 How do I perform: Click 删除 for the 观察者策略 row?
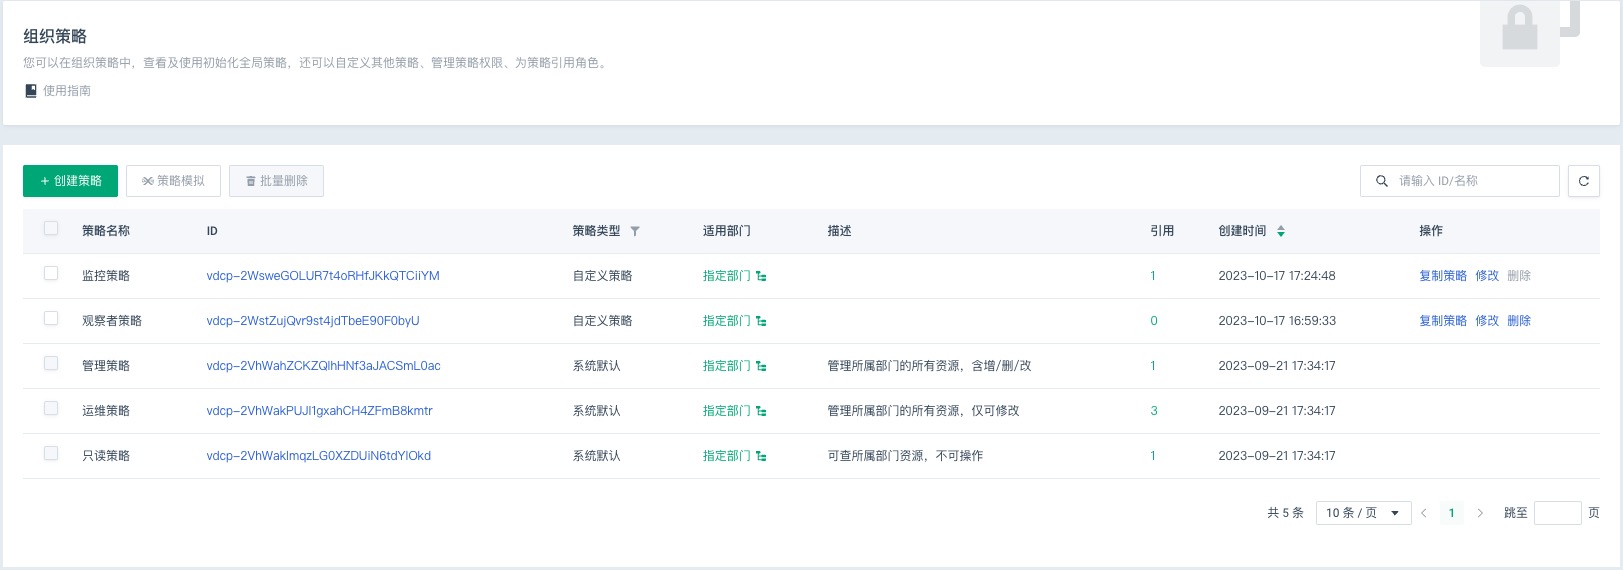coord(1518,321)
